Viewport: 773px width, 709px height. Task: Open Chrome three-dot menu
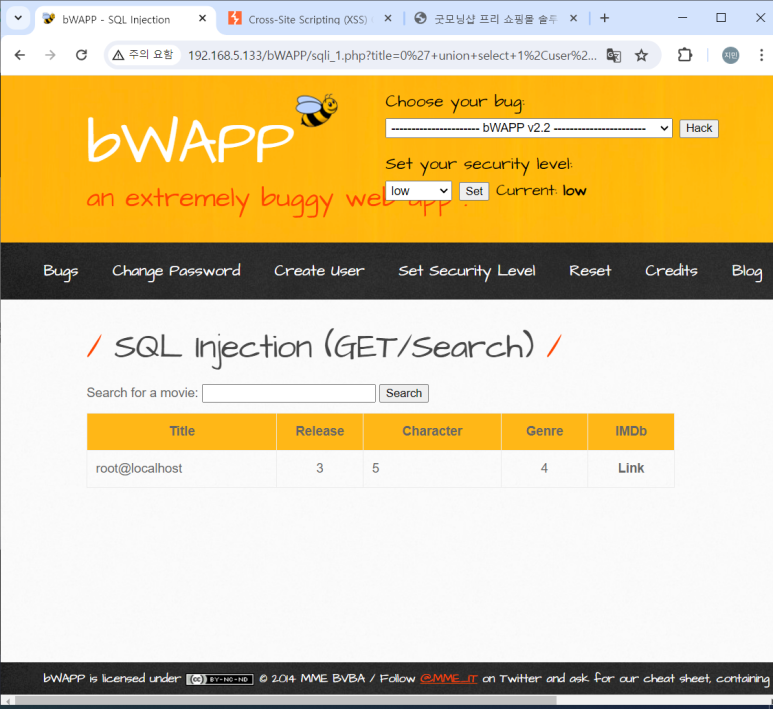(761, 55)
